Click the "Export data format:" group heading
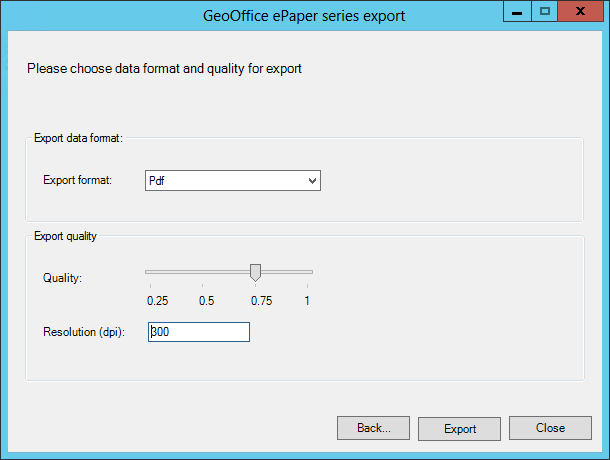 78,138
